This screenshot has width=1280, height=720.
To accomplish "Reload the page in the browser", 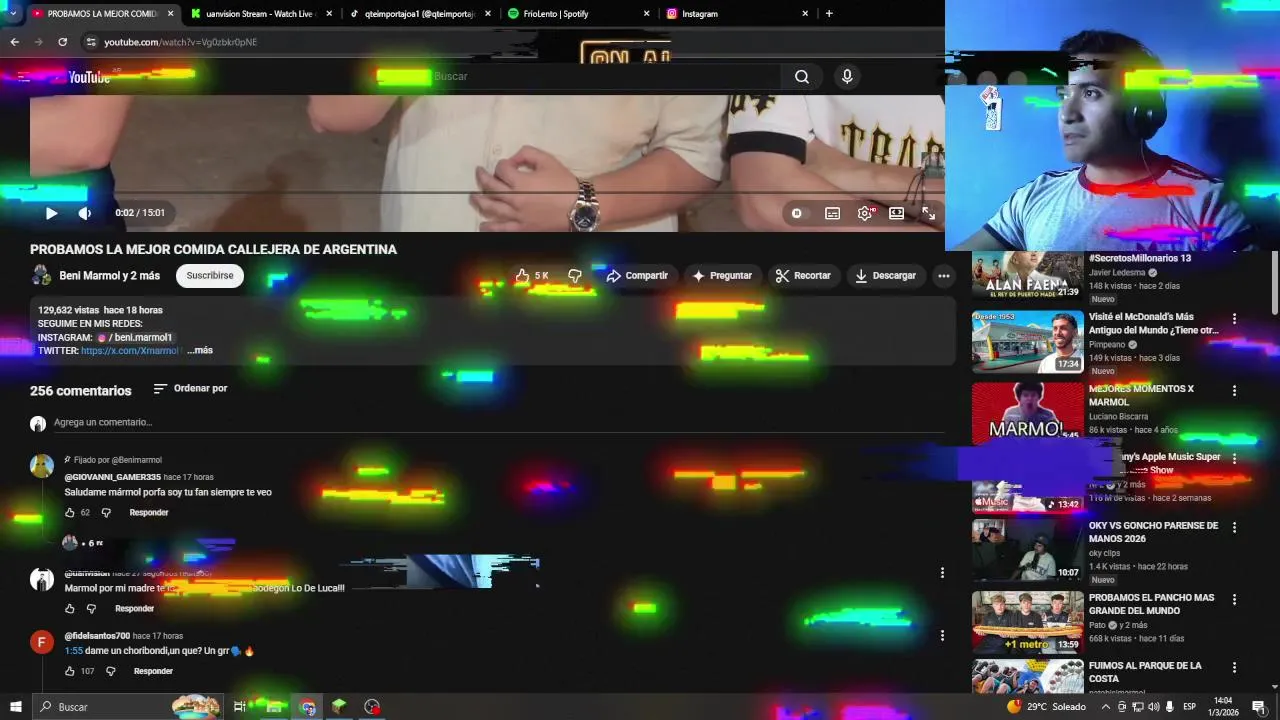I will (62, 42).
